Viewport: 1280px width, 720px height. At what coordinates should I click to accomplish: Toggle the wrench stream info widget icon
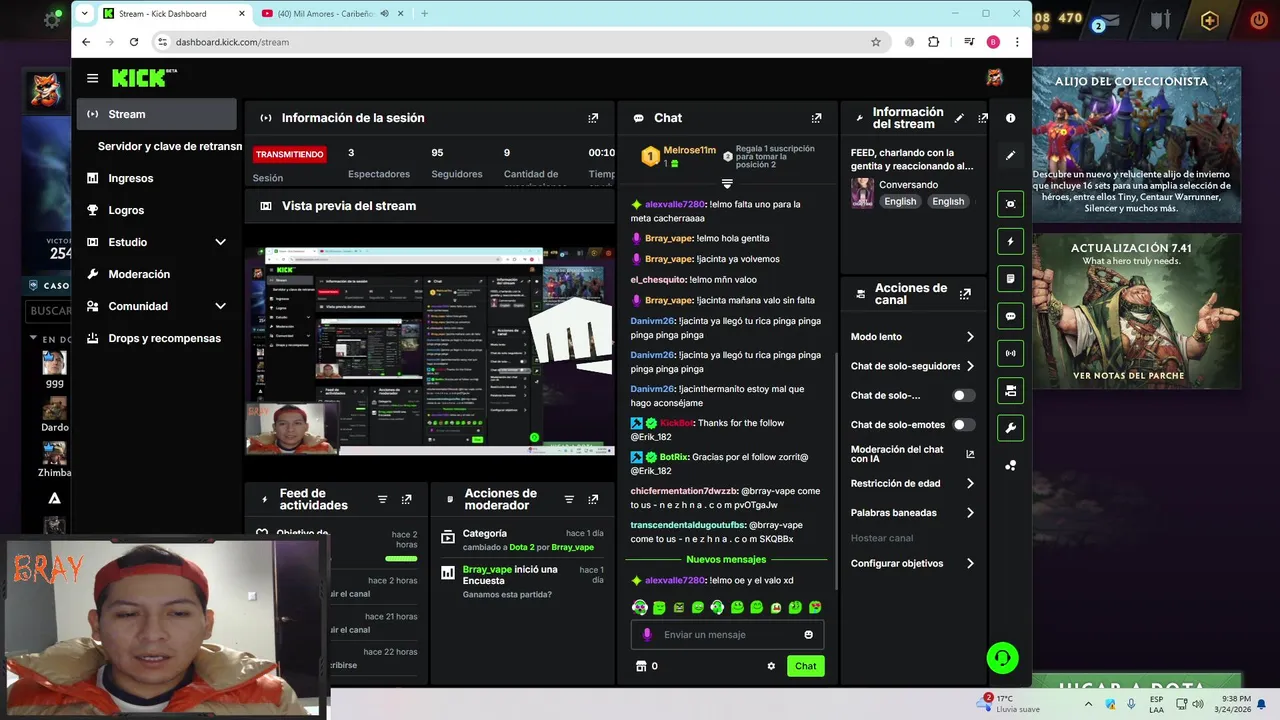(x=1010, y=428)
